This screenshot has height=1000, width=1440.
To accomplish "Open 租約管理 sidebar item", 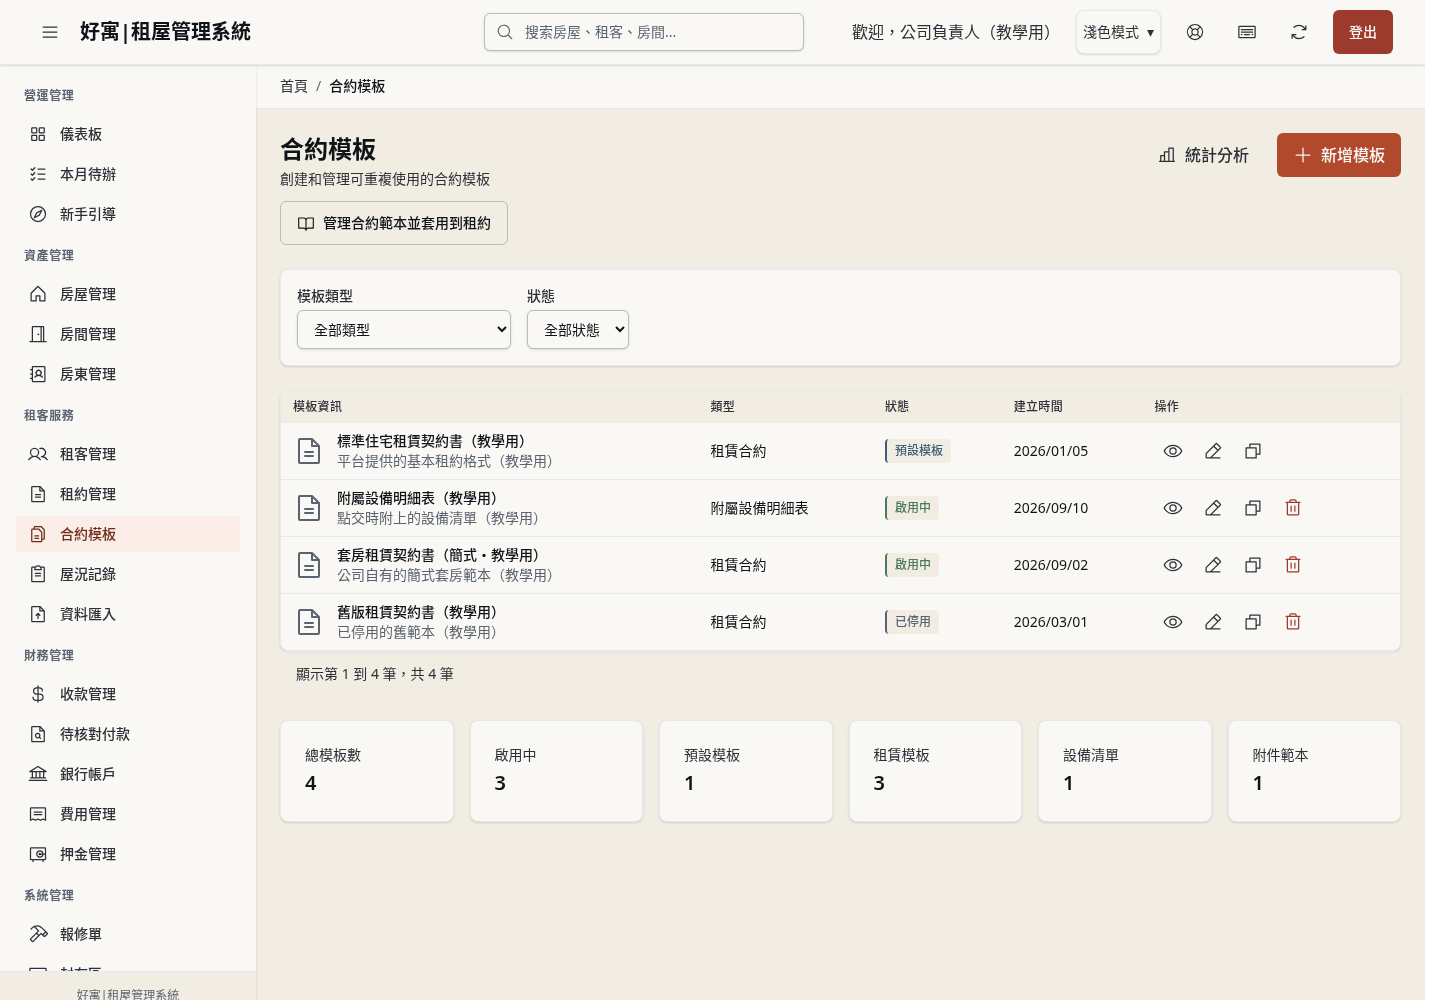I will click(128, 494).
